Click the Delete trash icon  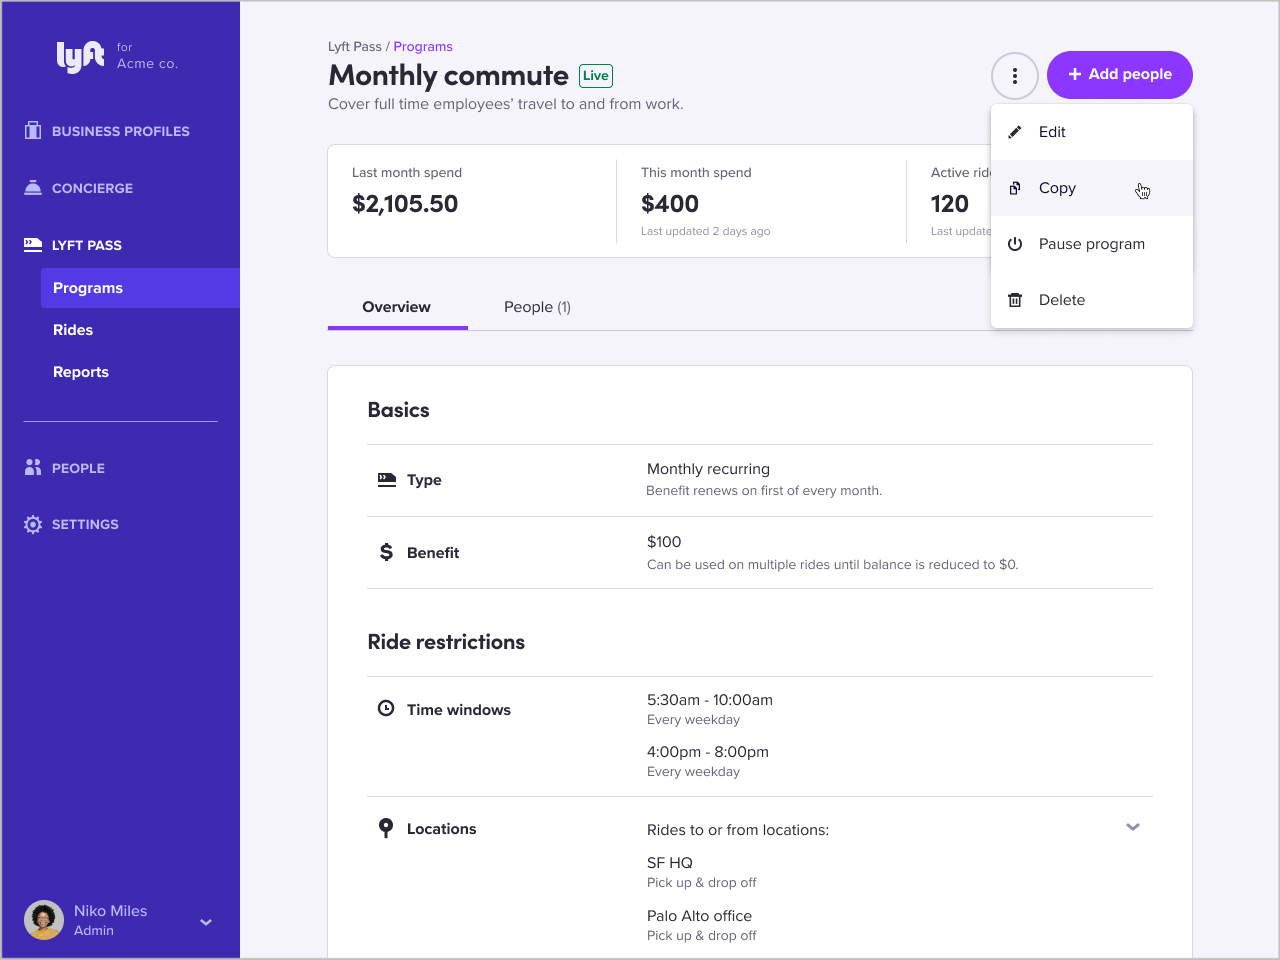point(1015,300)
